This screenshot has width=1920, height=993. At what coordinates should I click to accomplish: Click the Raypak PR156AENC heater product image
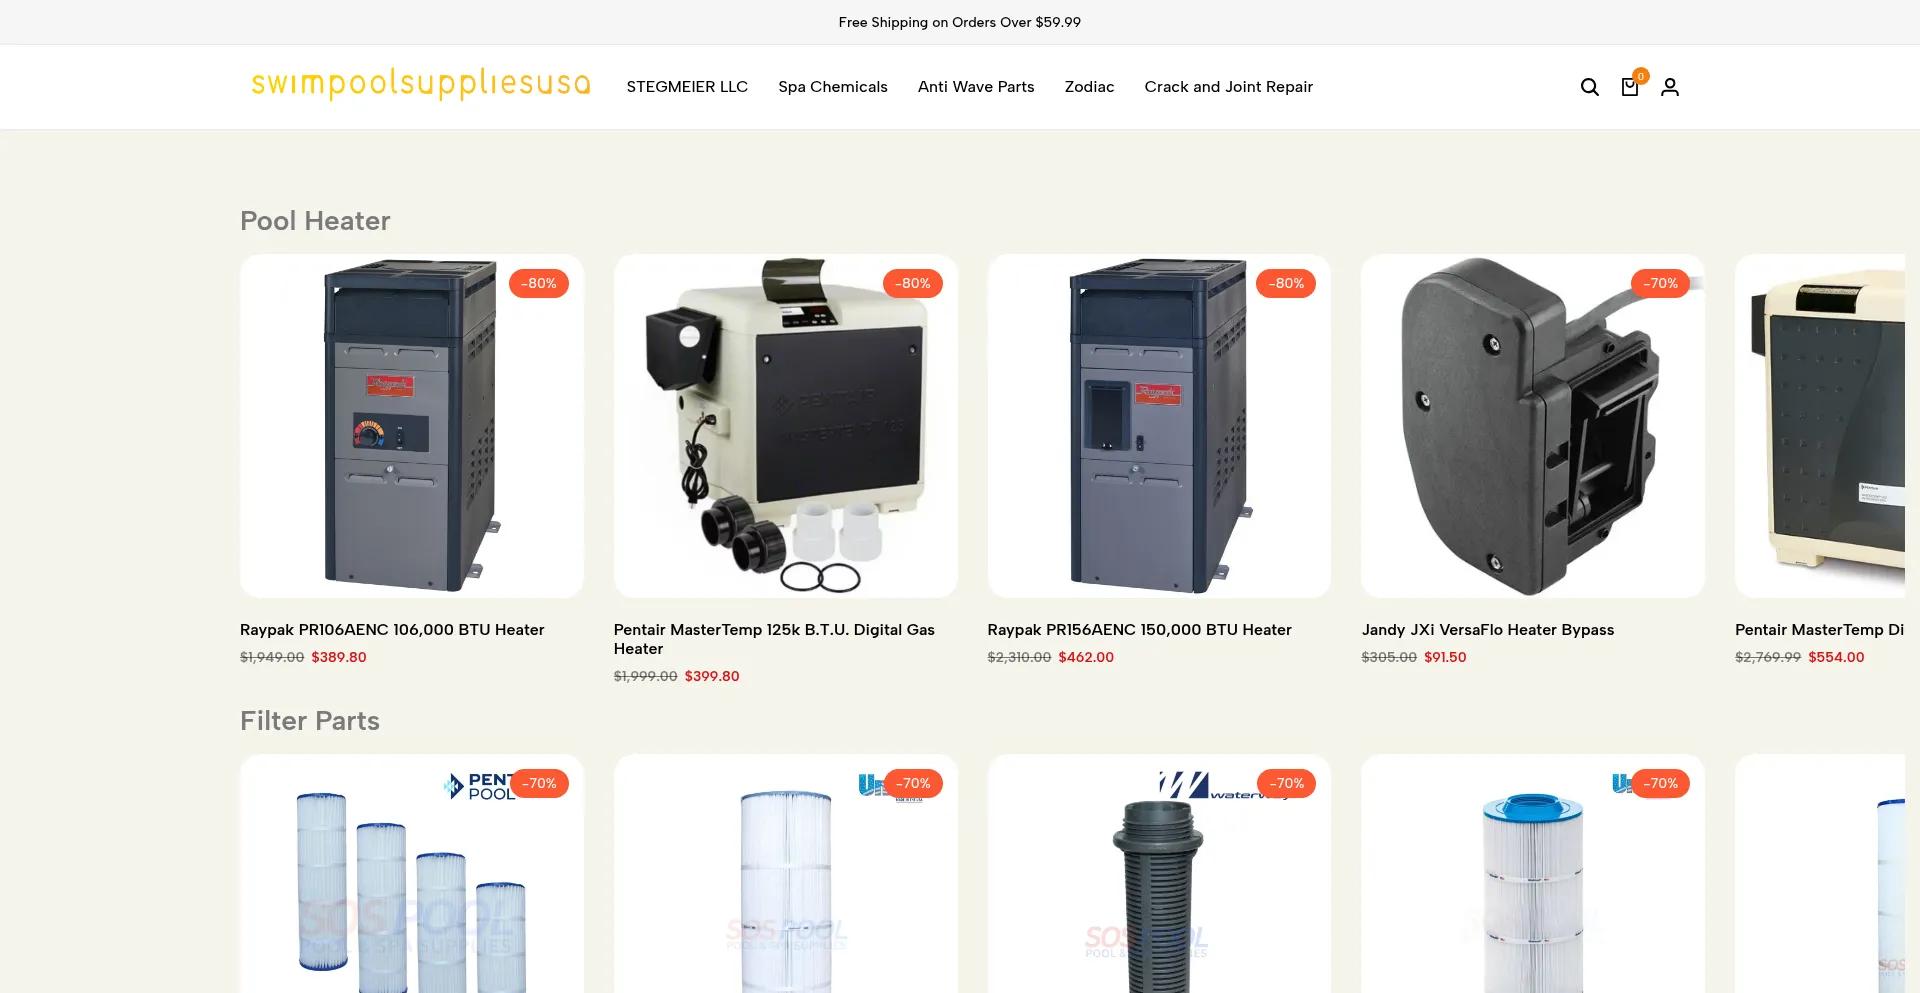tap(1159, 426)
